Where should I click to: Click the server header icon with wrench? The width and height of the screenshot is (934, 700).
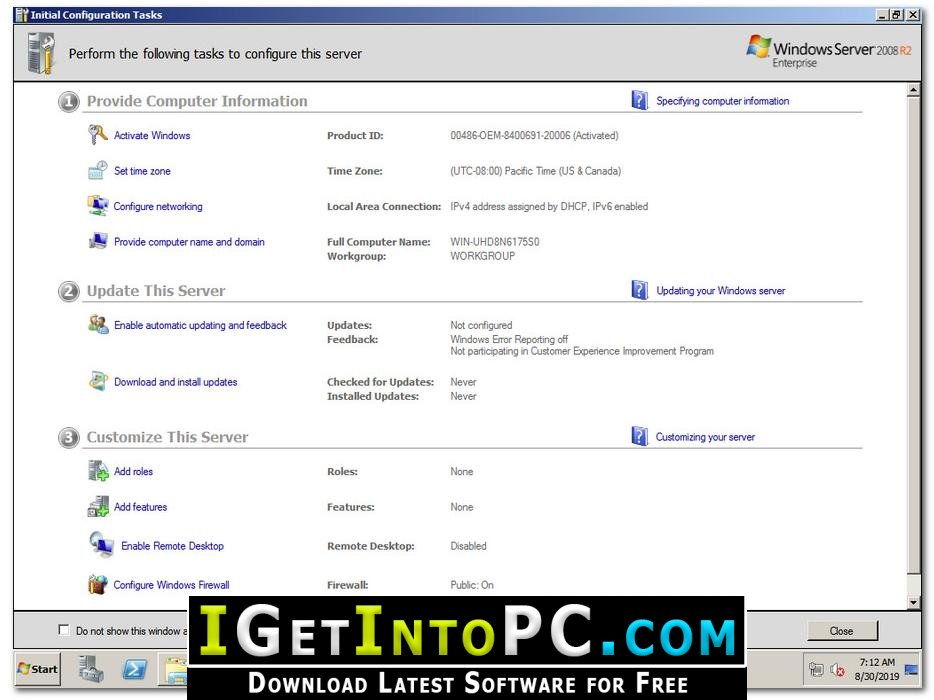[x=41, y=53]
